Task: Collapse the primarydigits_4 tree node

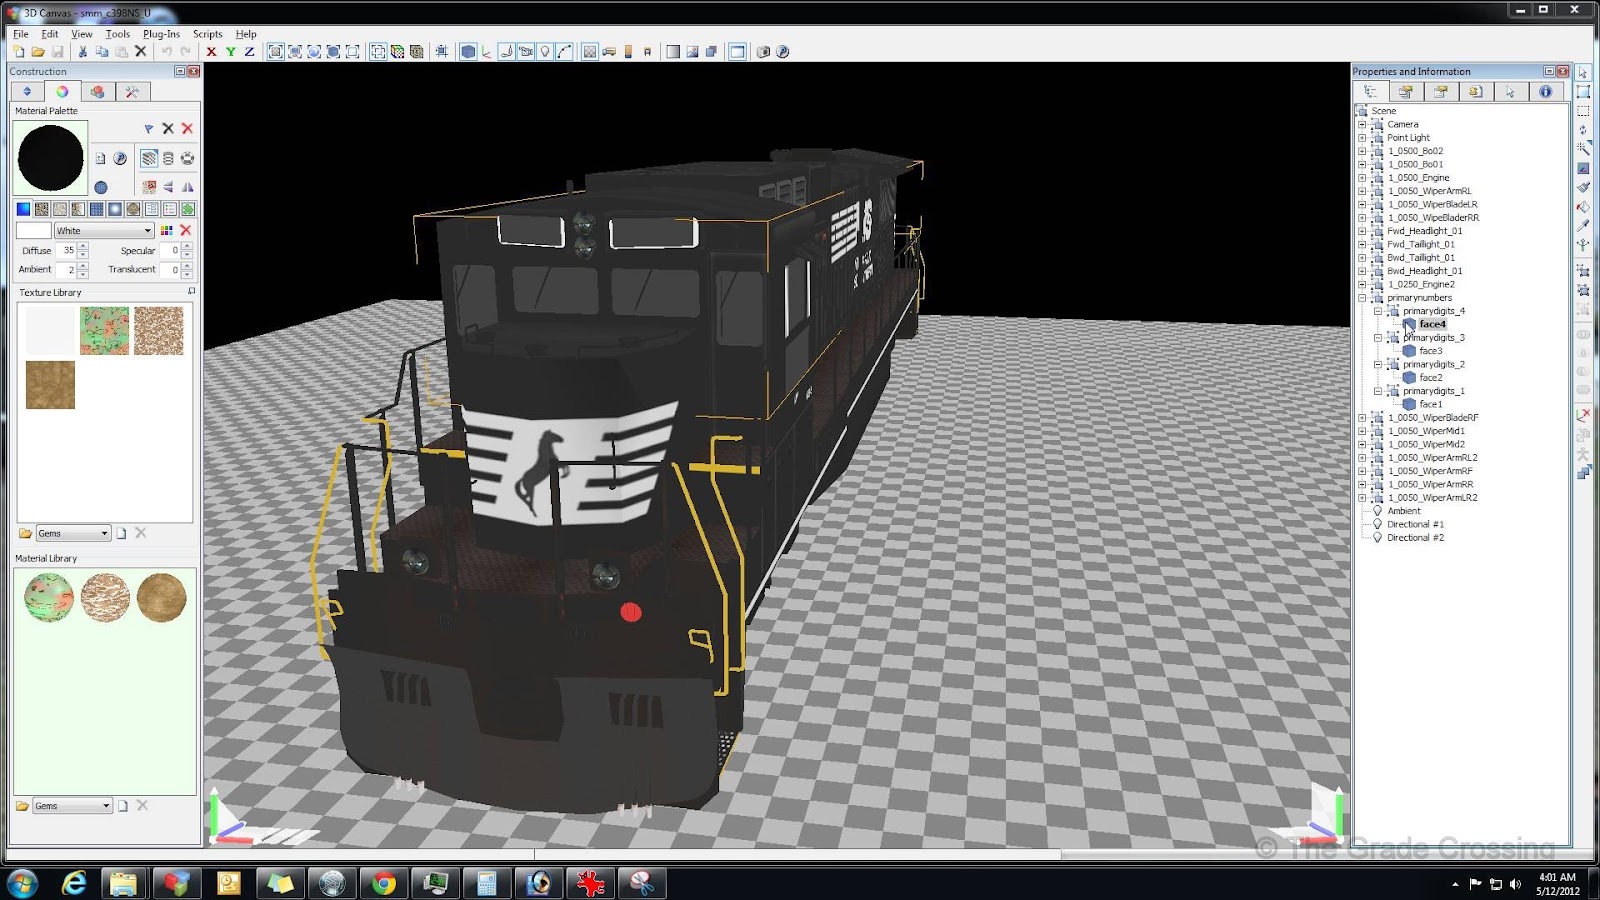Action: [x=1377, y=311]
